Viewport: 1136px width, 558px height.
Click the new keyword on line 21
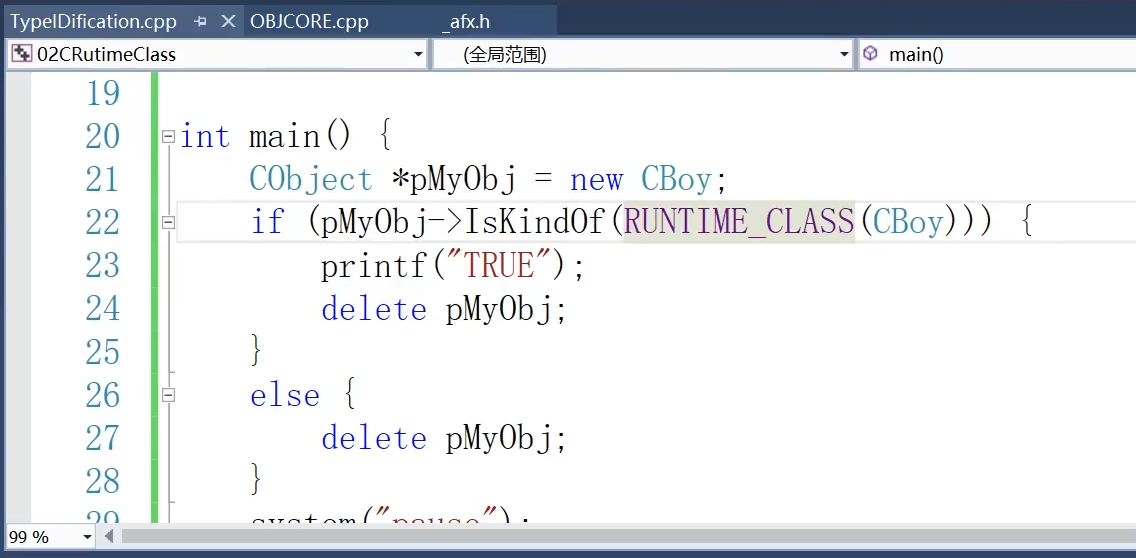(x=596, y=180)
